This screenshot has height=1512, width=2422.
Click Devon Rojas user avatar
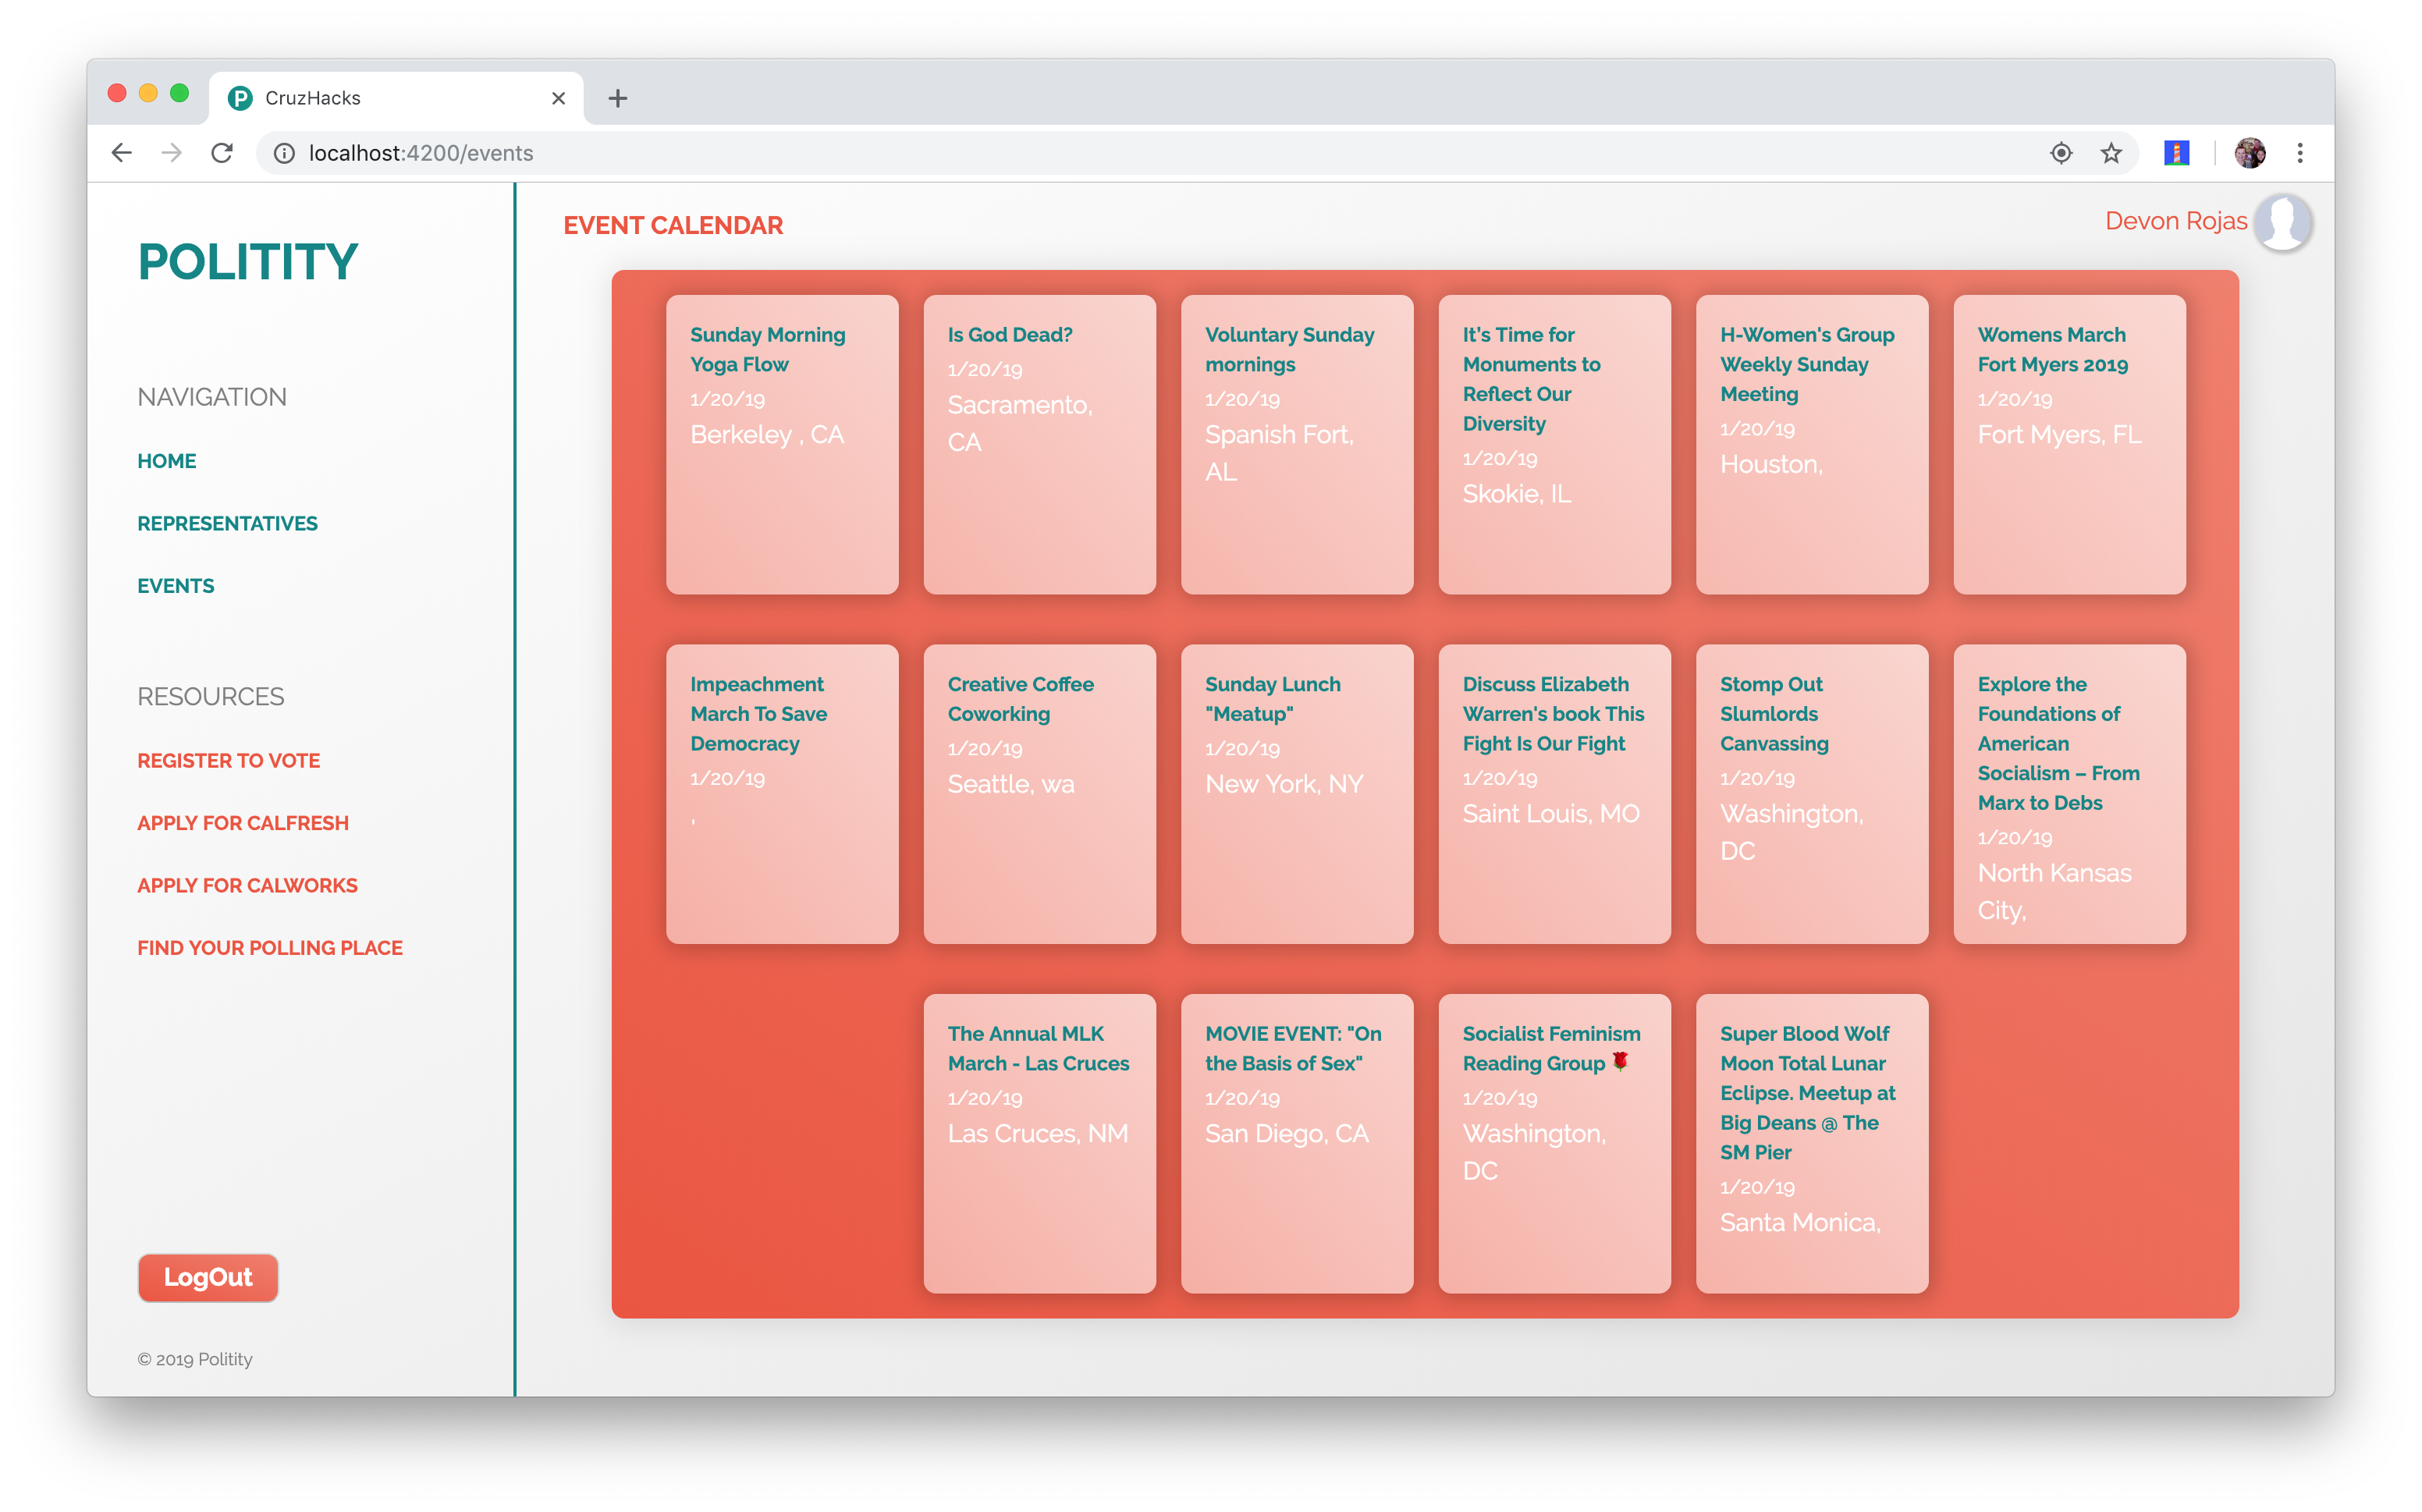pos(2282,222)
